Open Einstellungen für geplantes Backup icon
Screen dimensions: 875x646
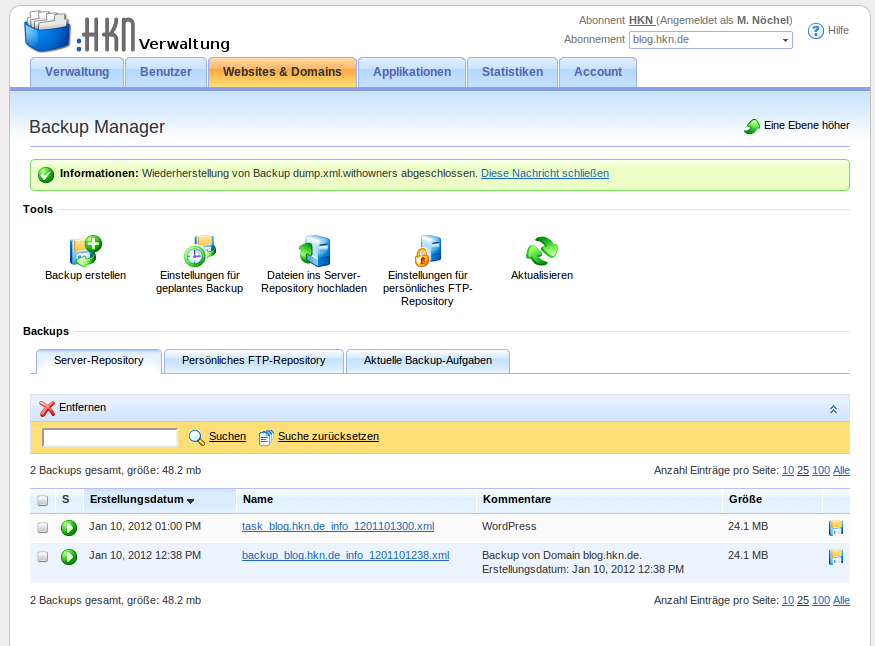199,250
